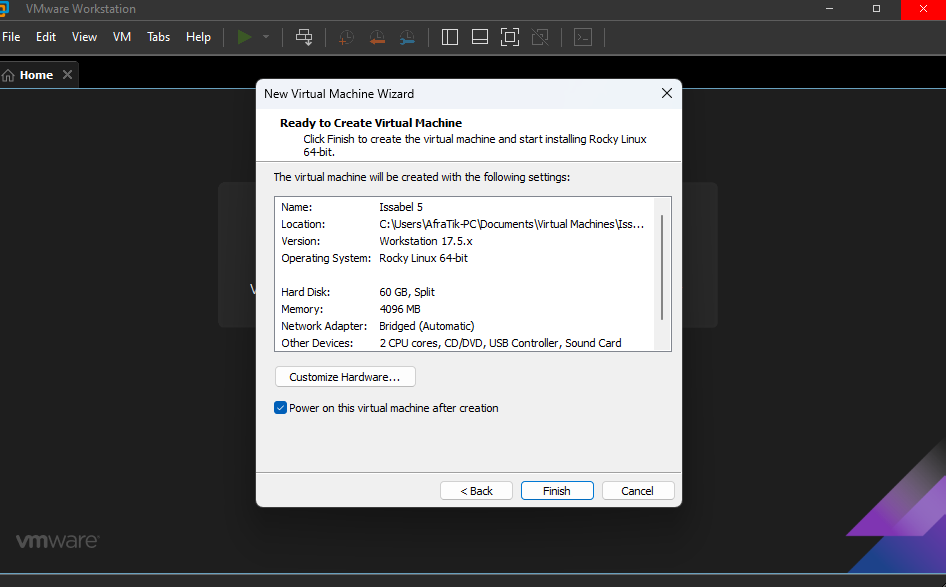The width and height of the screenshot is (946, 587).
Task: Click the Unity mode toolbar icon
Action: (540, 37)
